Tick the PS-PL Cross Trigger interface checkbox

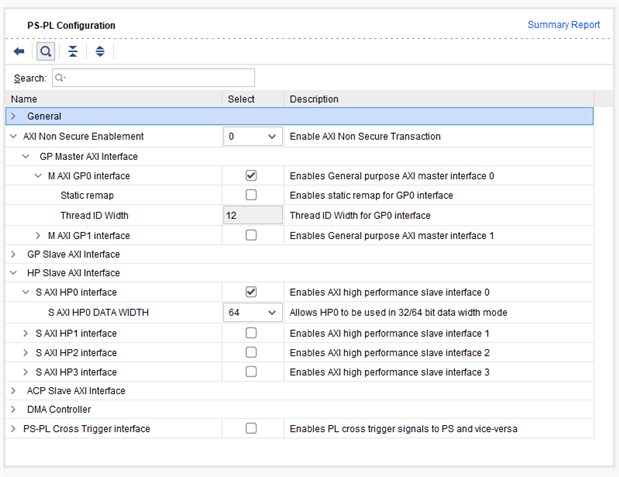point(251,429)
